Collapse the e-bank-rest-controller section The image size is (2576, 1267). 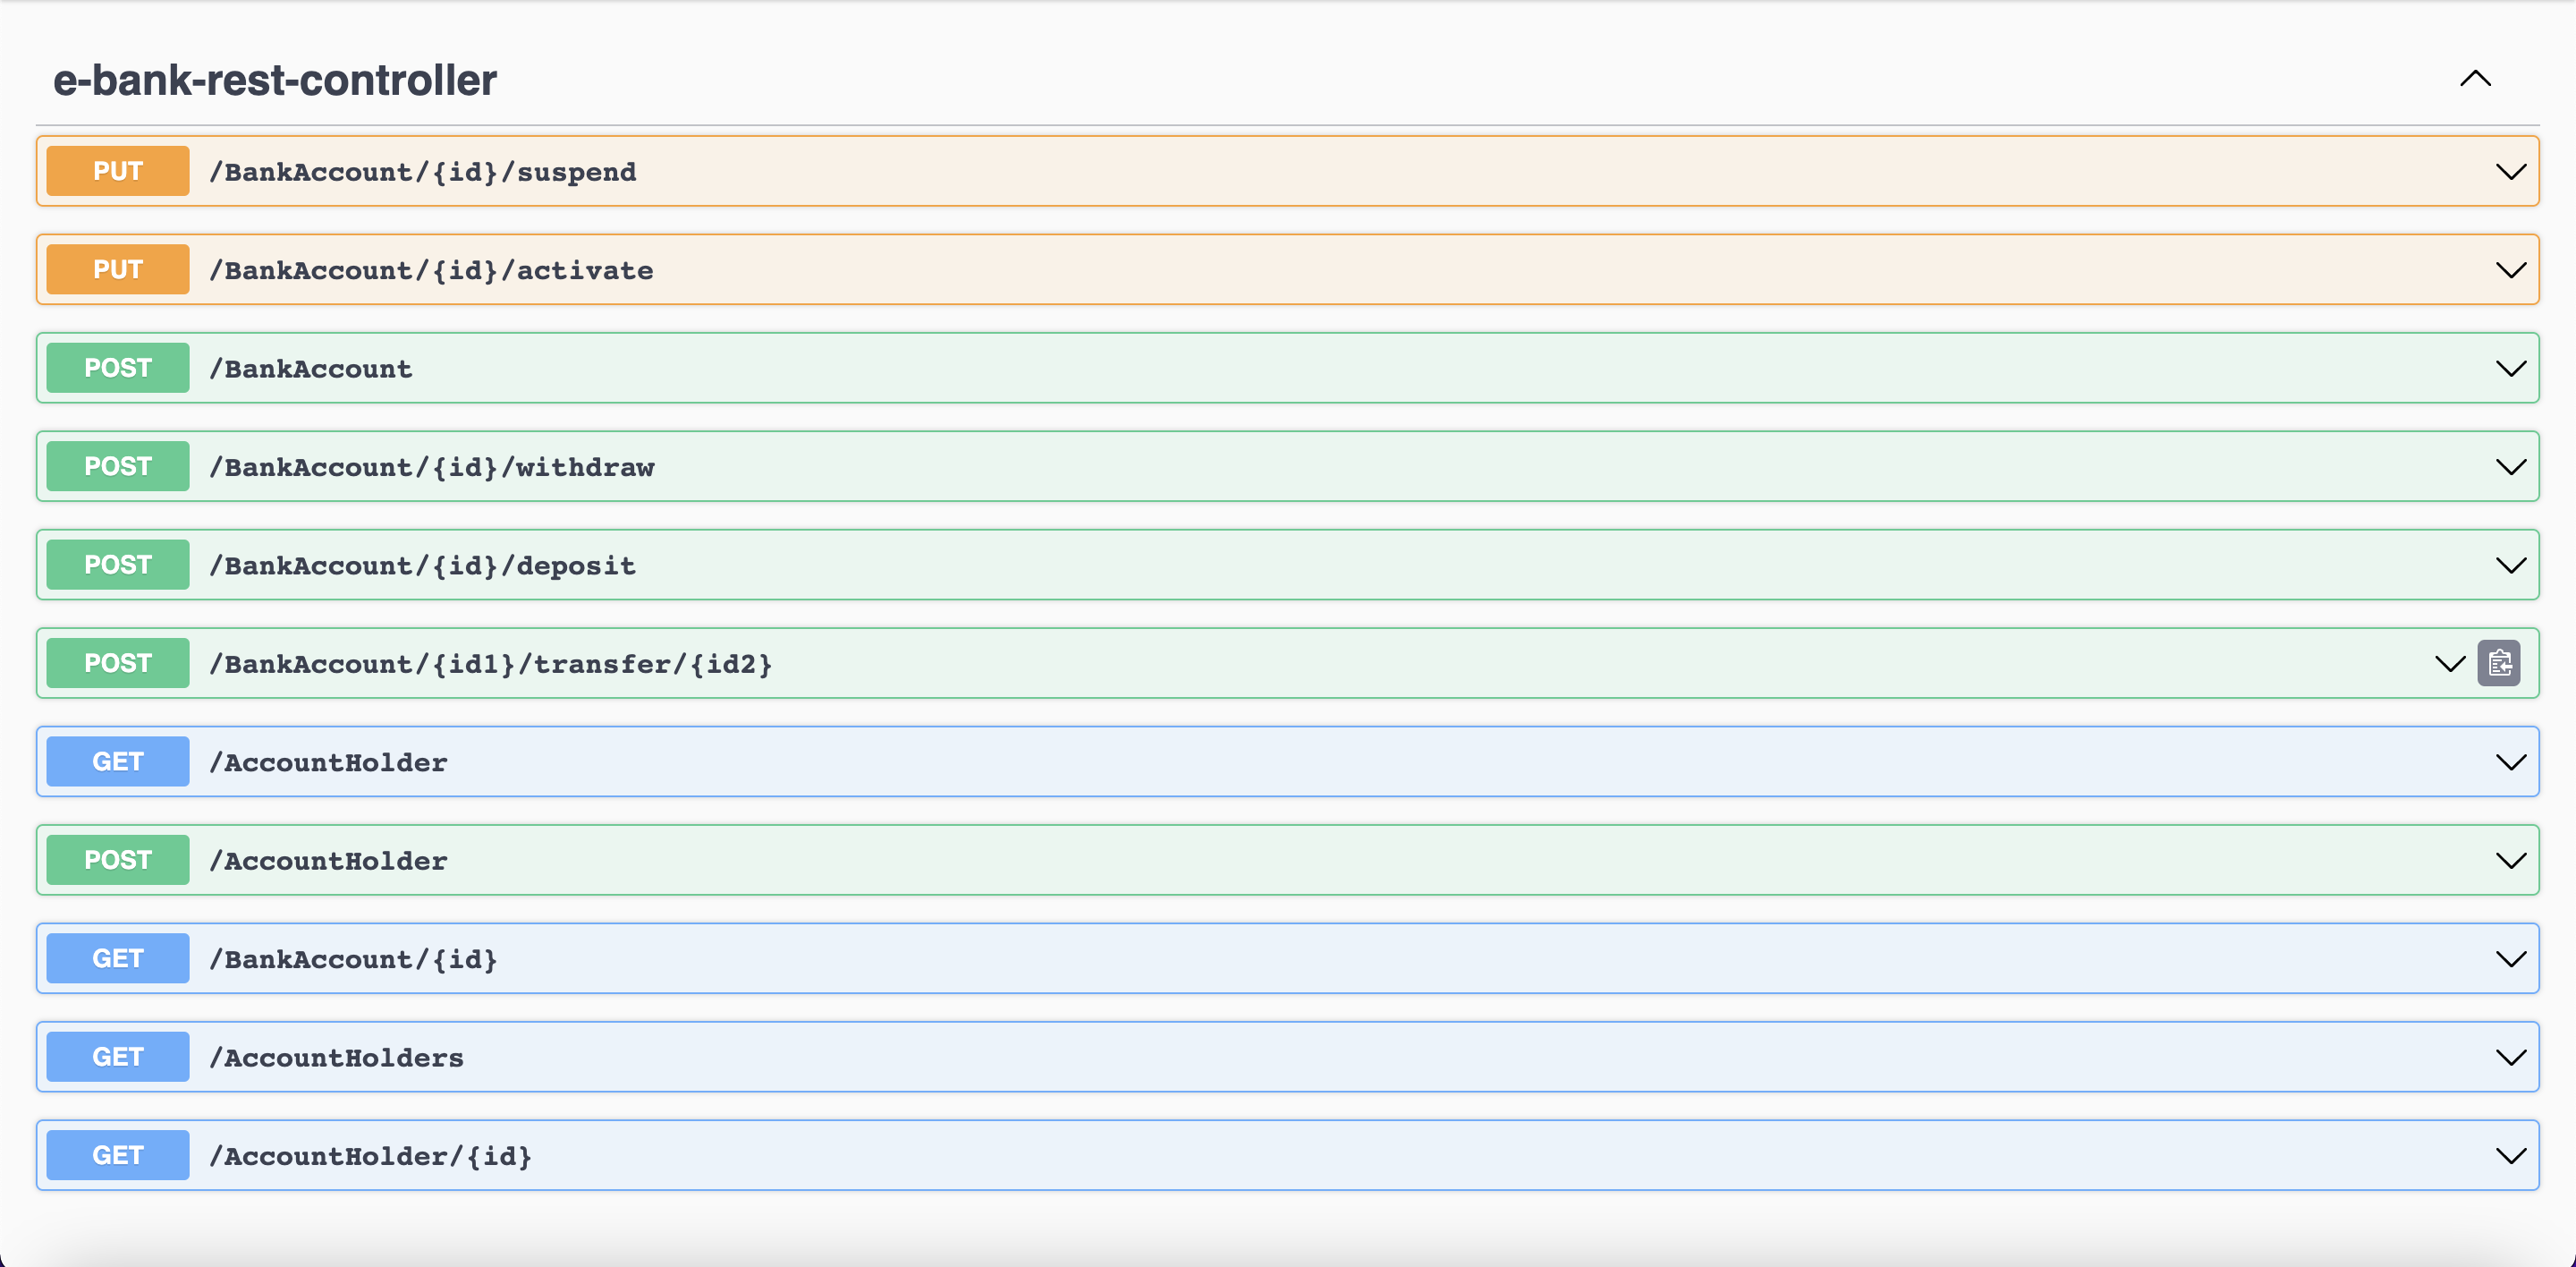pyautogui.click(x=2475, y=79)
